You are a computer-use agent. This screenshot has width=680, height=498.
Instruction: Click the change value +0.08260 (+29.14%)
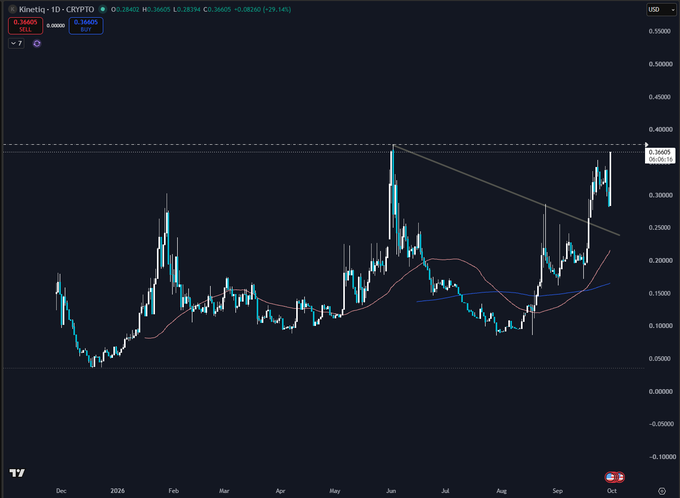263,9
